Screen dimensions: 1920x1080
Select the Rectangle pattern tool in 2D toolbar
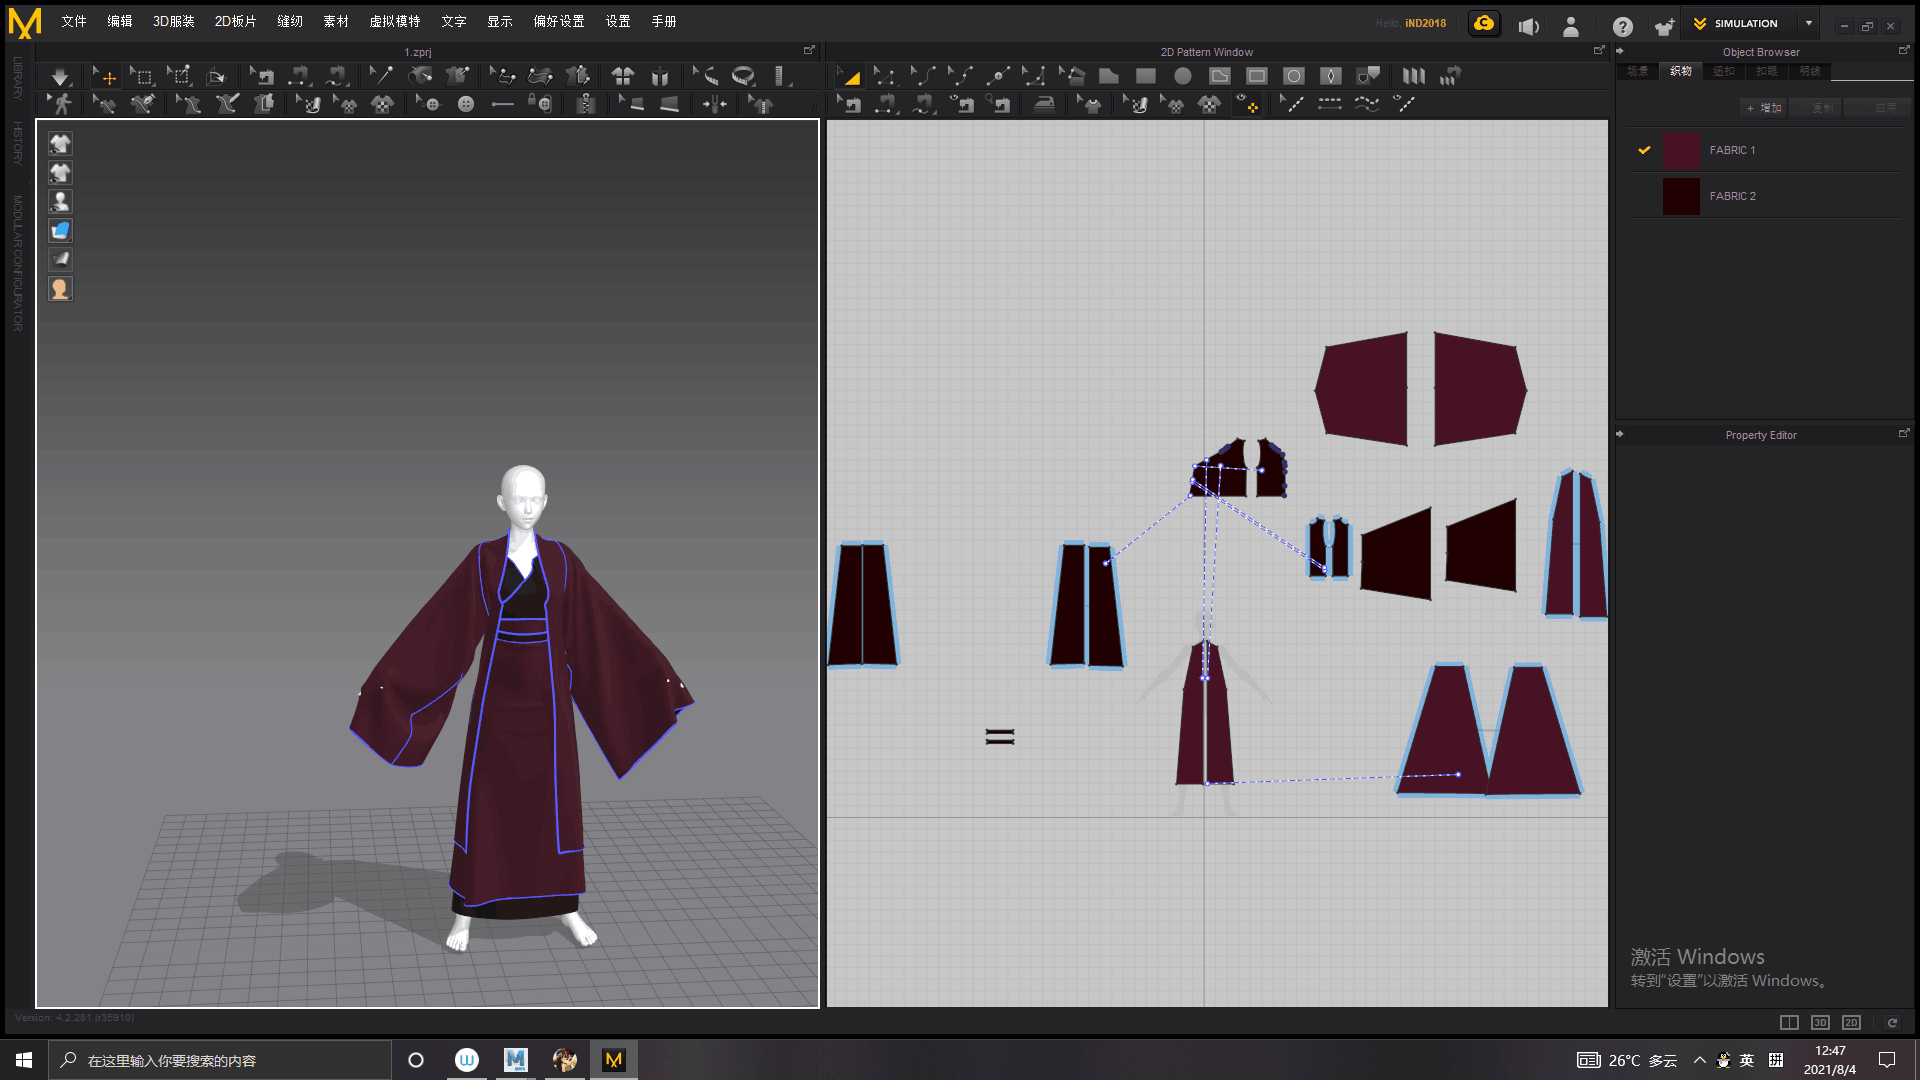(x=1146, y=76)
